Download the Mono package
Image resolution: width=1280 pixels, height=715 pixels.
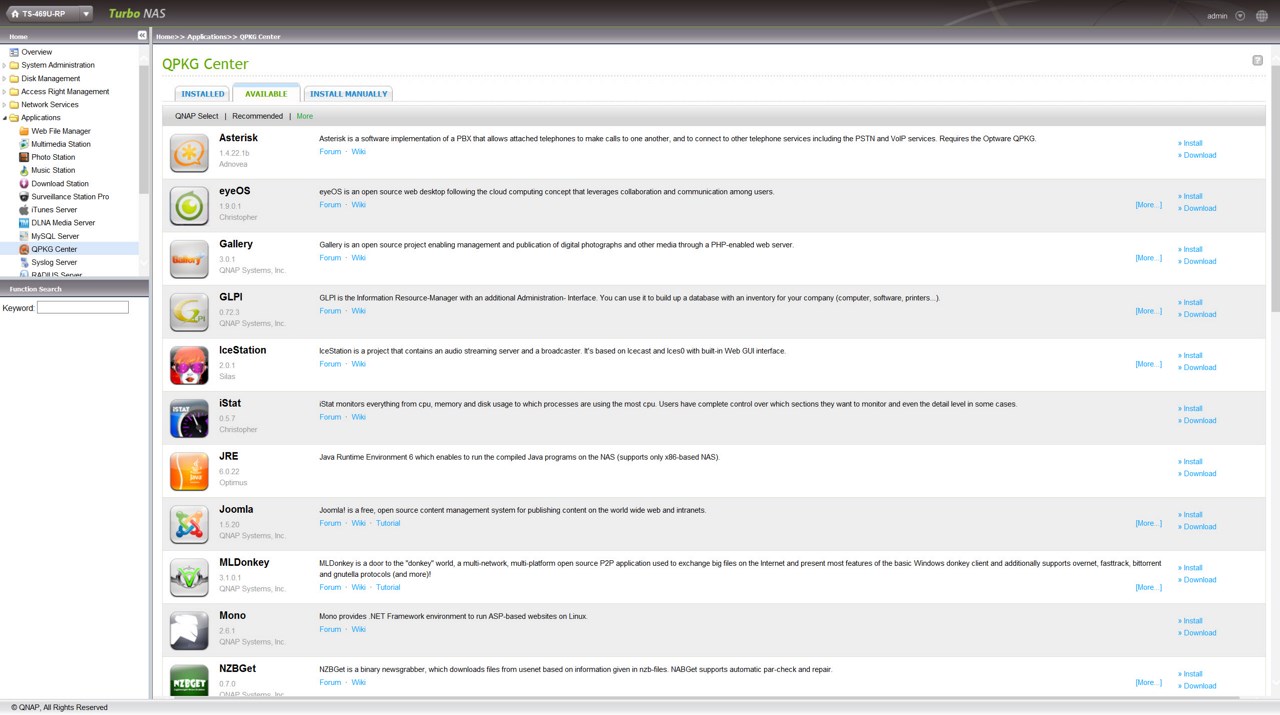pyautogui.click(x=1197, y=632)
